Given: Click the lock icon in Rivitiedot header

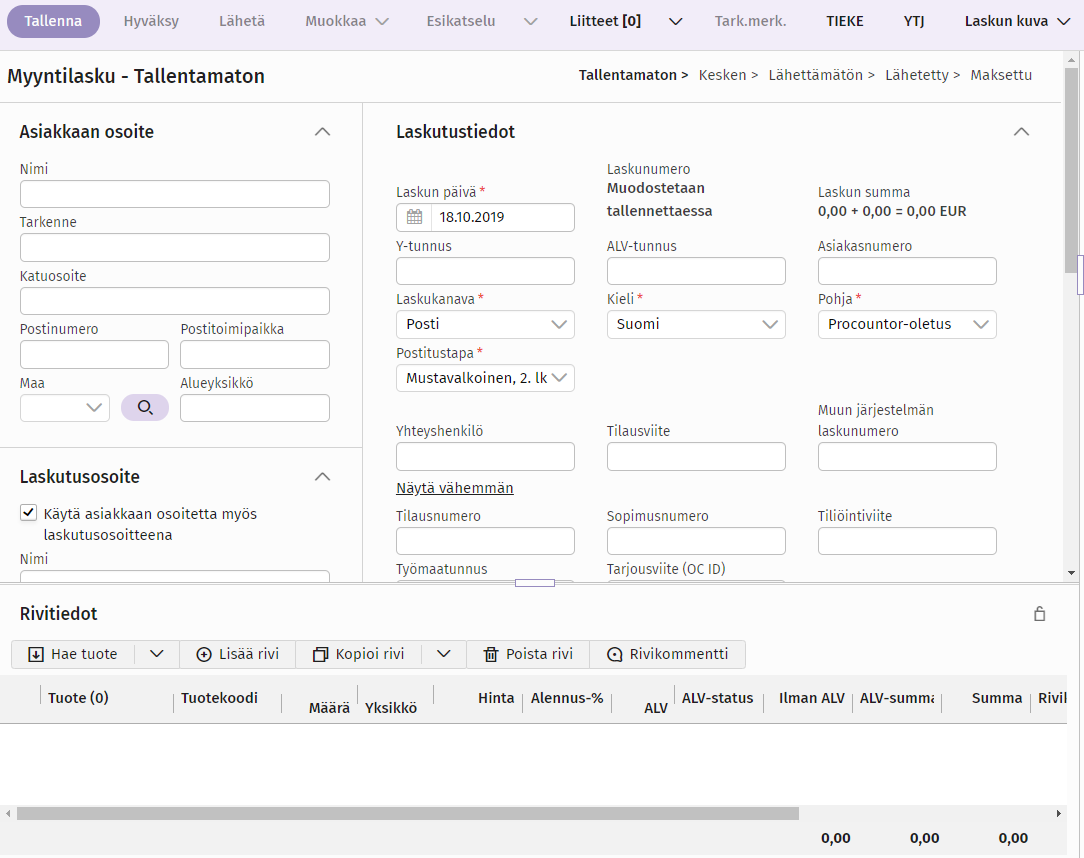Looking at the screenshot, I should (1039, 613).
